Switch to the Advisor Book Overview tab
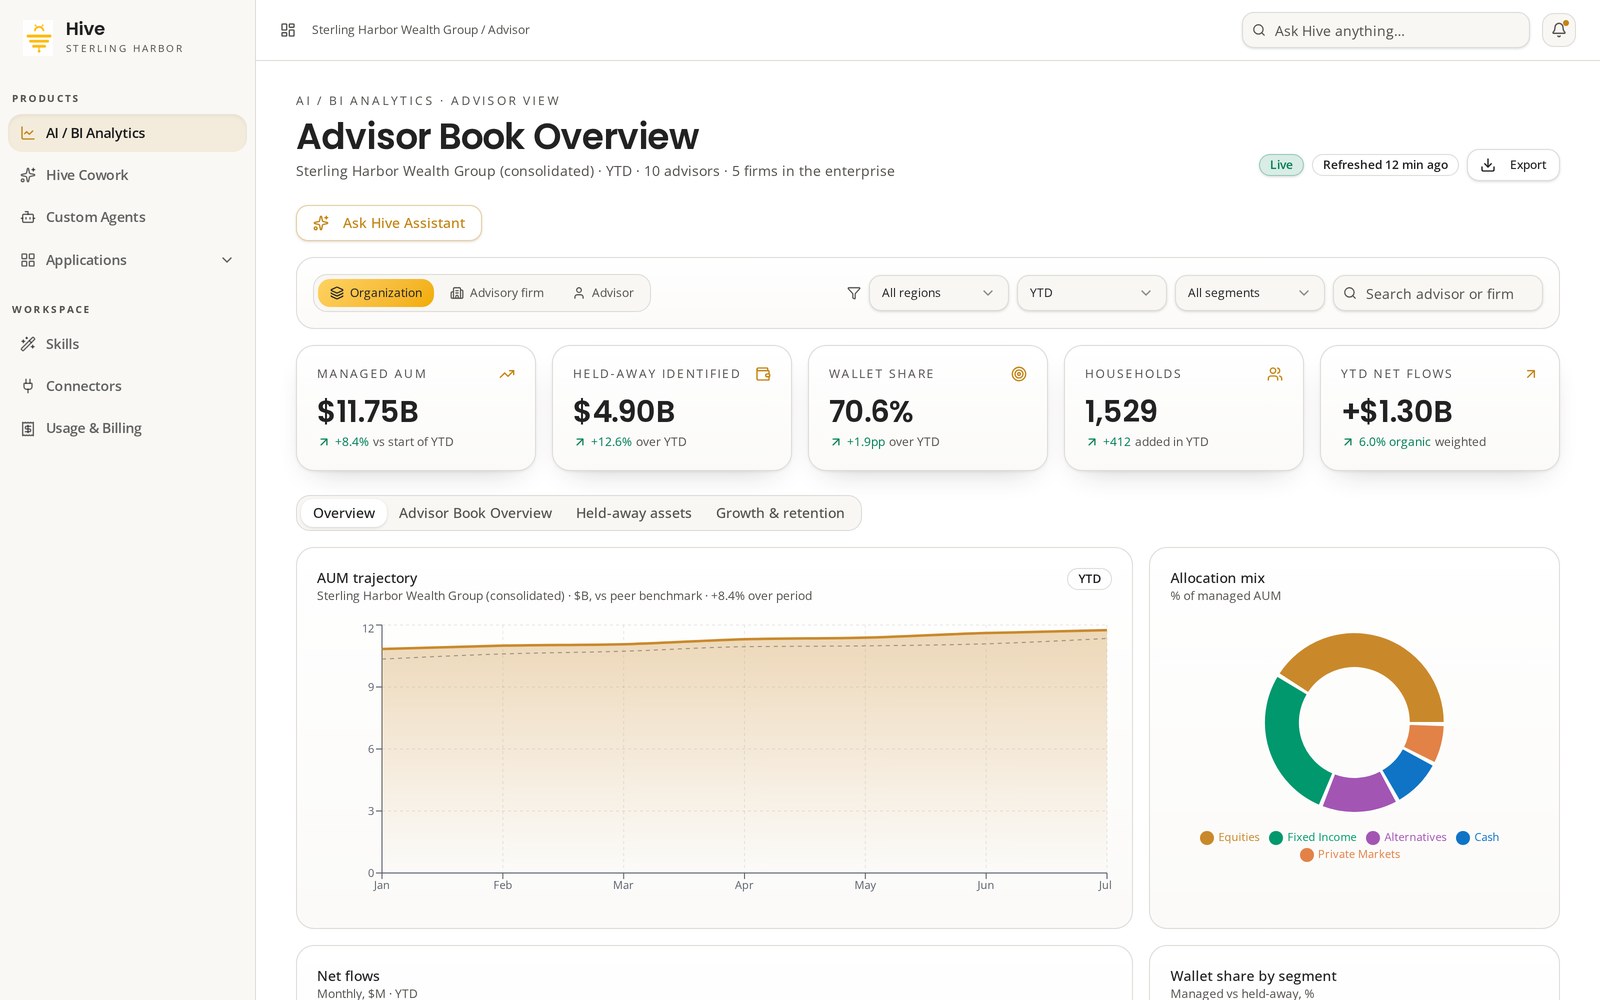1600x1000 pixels. pyautogui.click(x=475, y=513)
